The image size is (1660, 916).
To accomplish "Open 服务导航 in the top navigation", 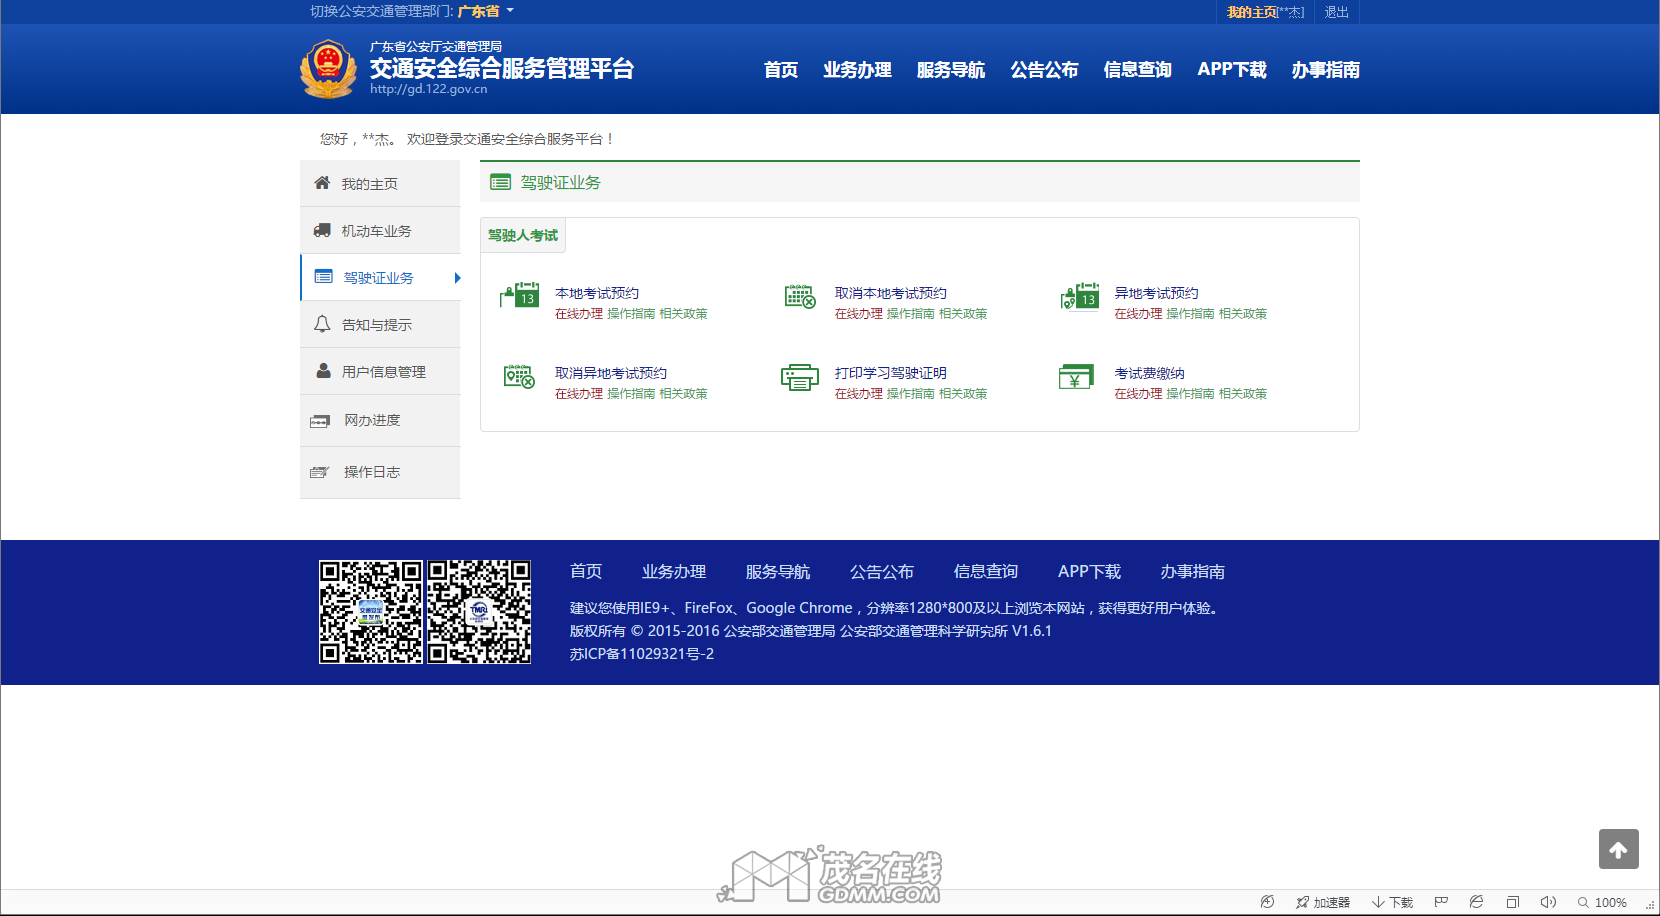I will 951,69.
